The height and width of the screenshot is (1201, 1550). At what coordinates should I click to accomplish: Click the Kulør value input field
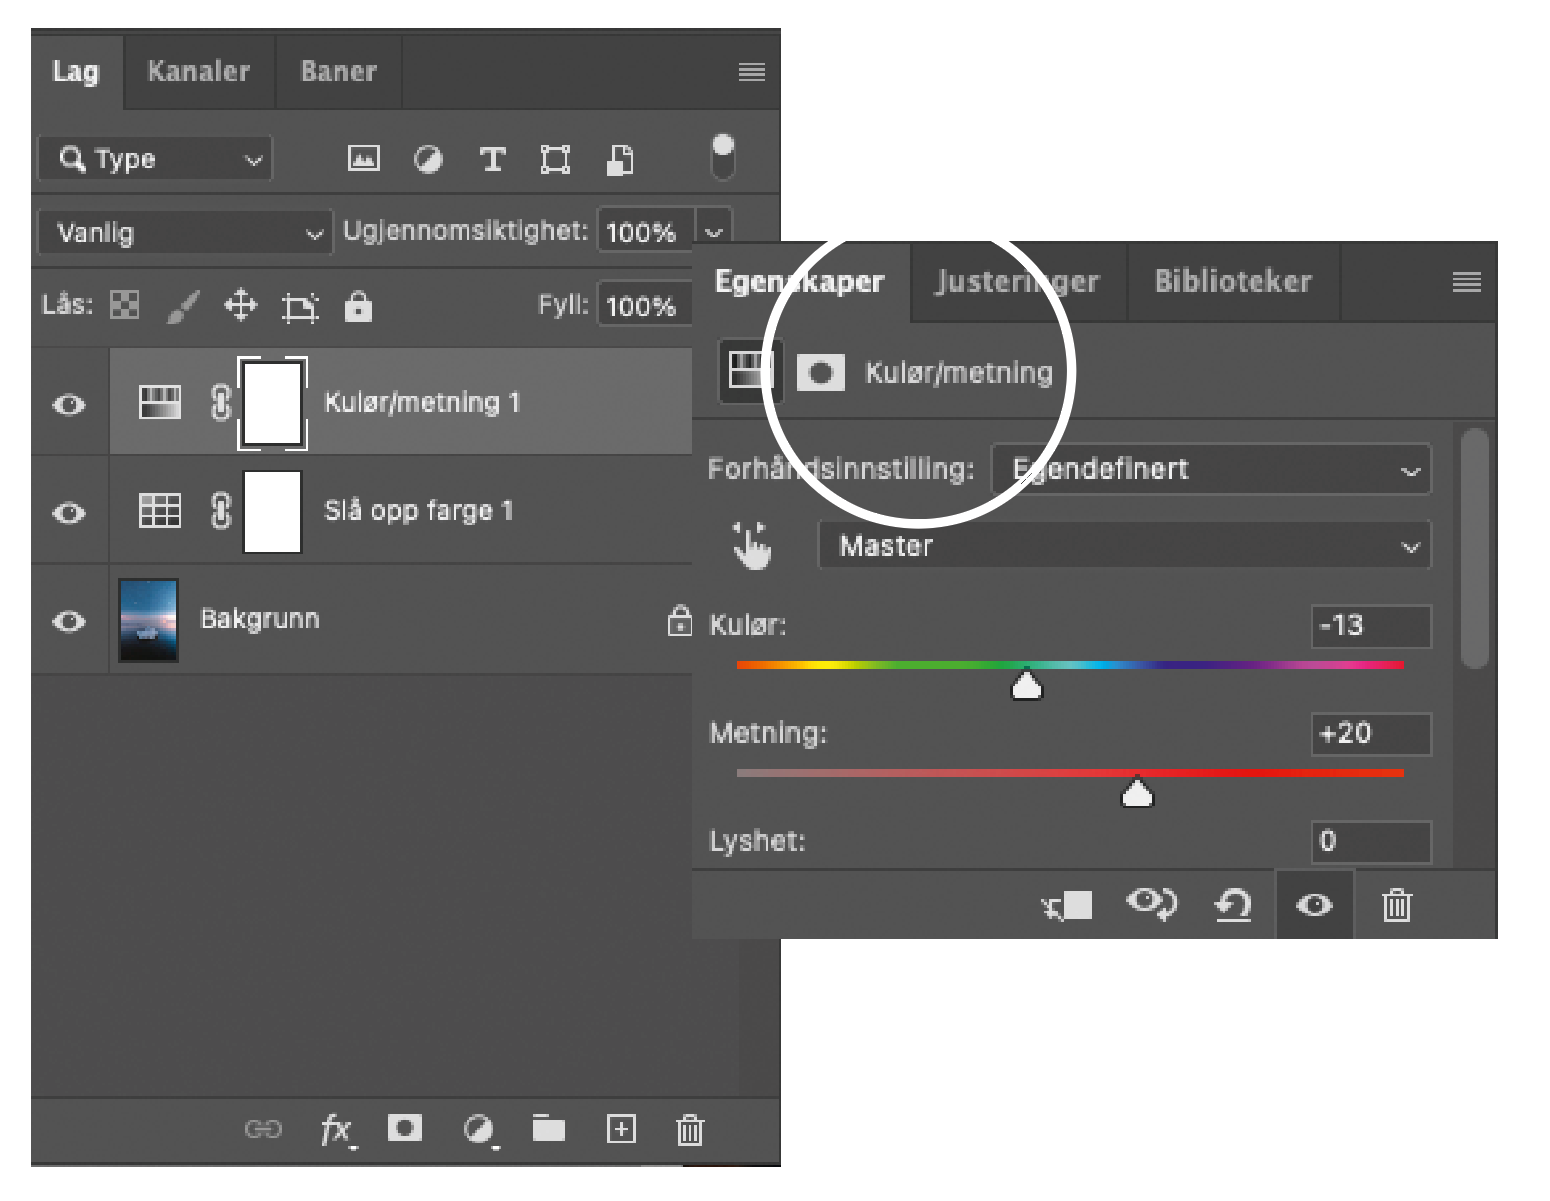coord(1370,626)
